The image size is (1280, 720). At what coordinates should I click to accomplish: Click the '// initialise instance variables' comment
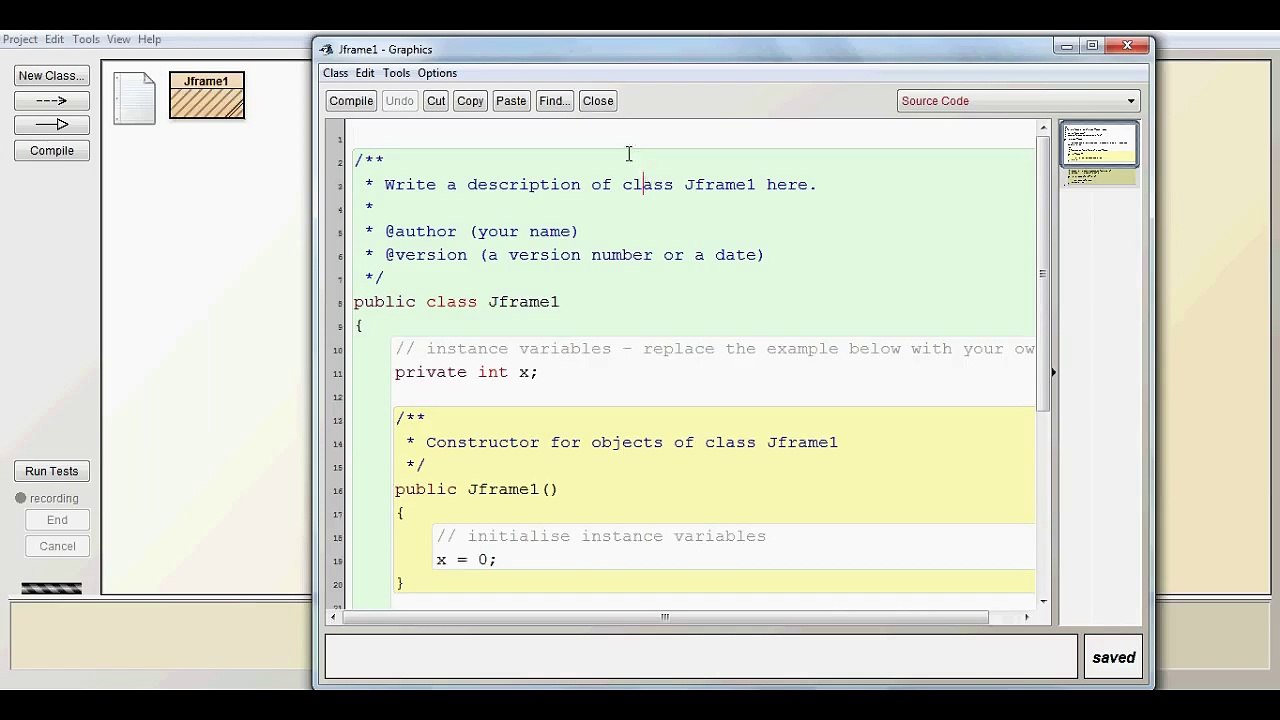point(601,536)
